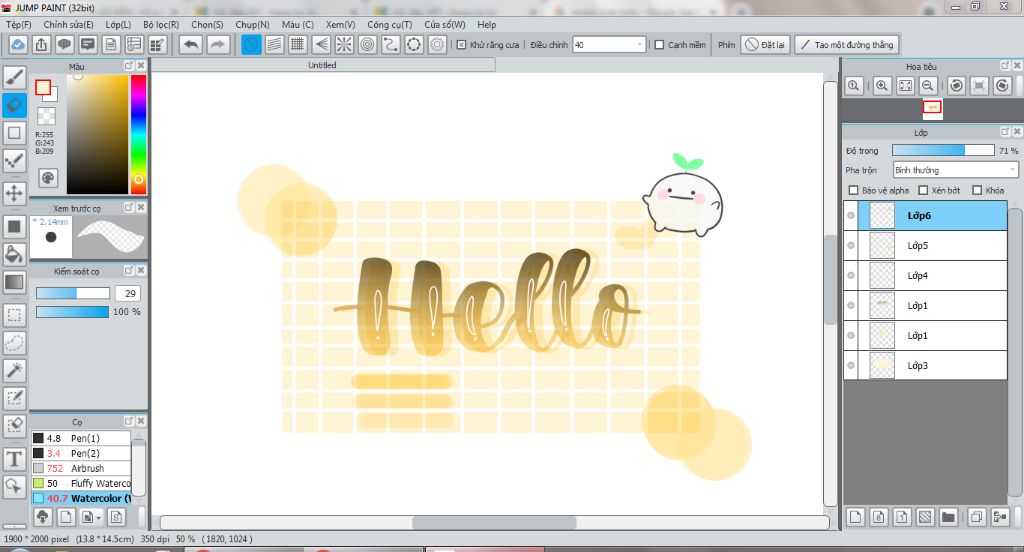Select the Bucket fill tool
1024x552 pixels.
(14, 254)
